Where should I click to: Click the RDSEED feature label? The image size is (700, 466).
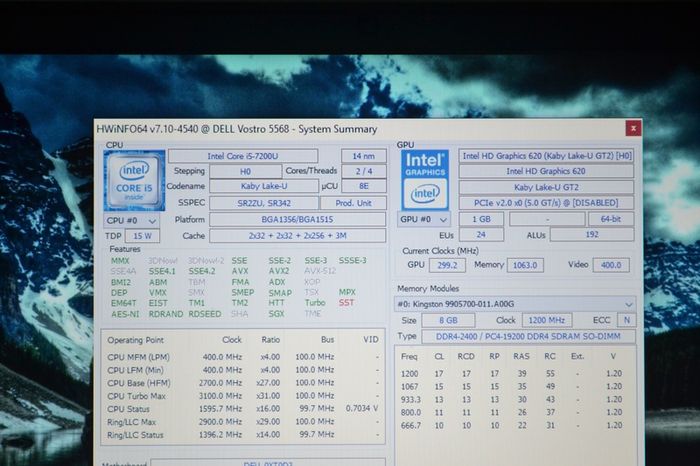click(205, 314)
